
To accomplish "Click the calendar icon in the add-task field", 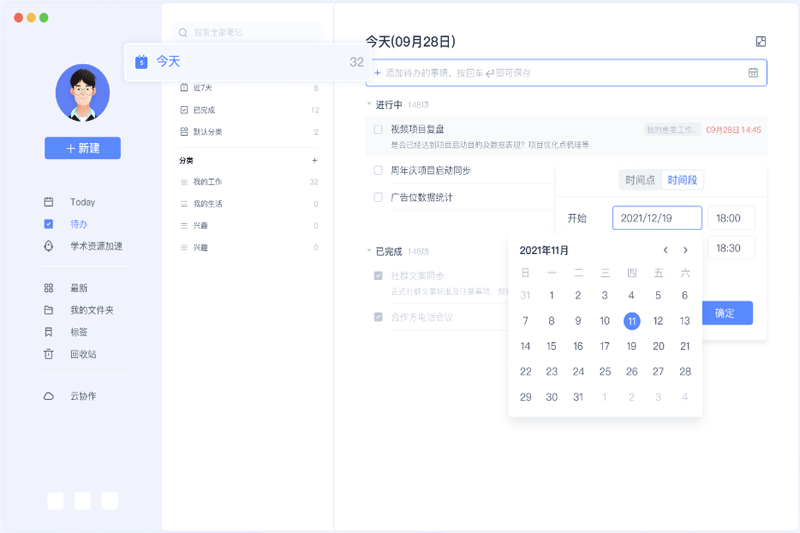I will pos(753,73).
